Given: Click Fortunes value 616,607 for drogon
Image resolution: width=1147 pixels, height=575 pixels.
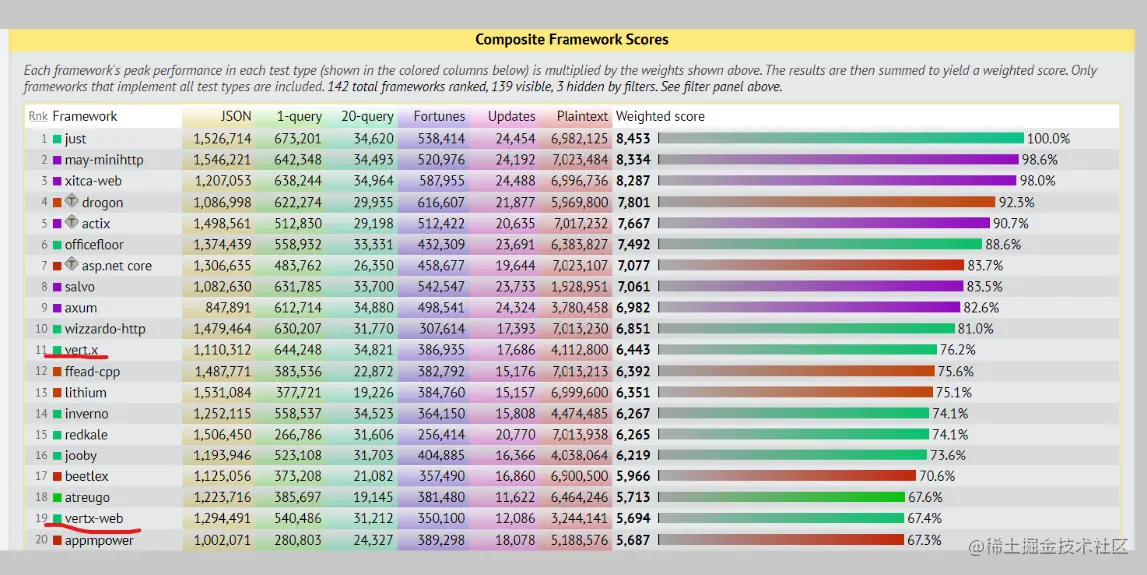Looking at the screenshot, I should 441,203.
